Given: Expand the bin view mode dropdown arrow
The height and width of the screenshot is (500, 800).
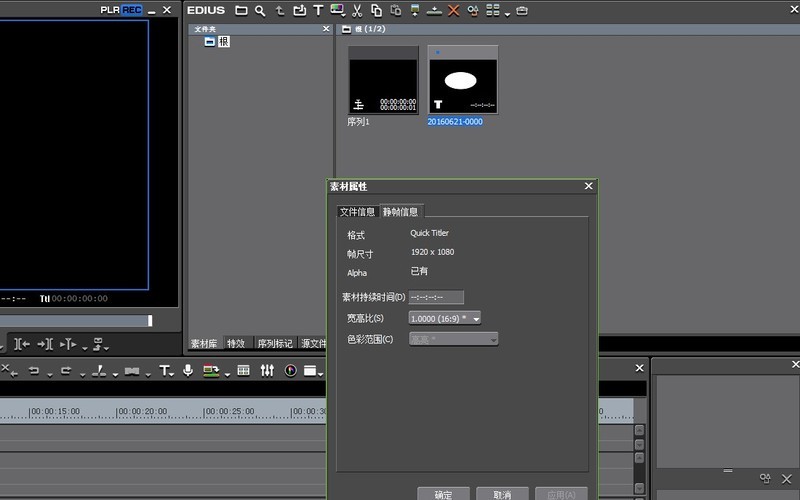Looking at the screenshot, I should [x=507, y=12].
